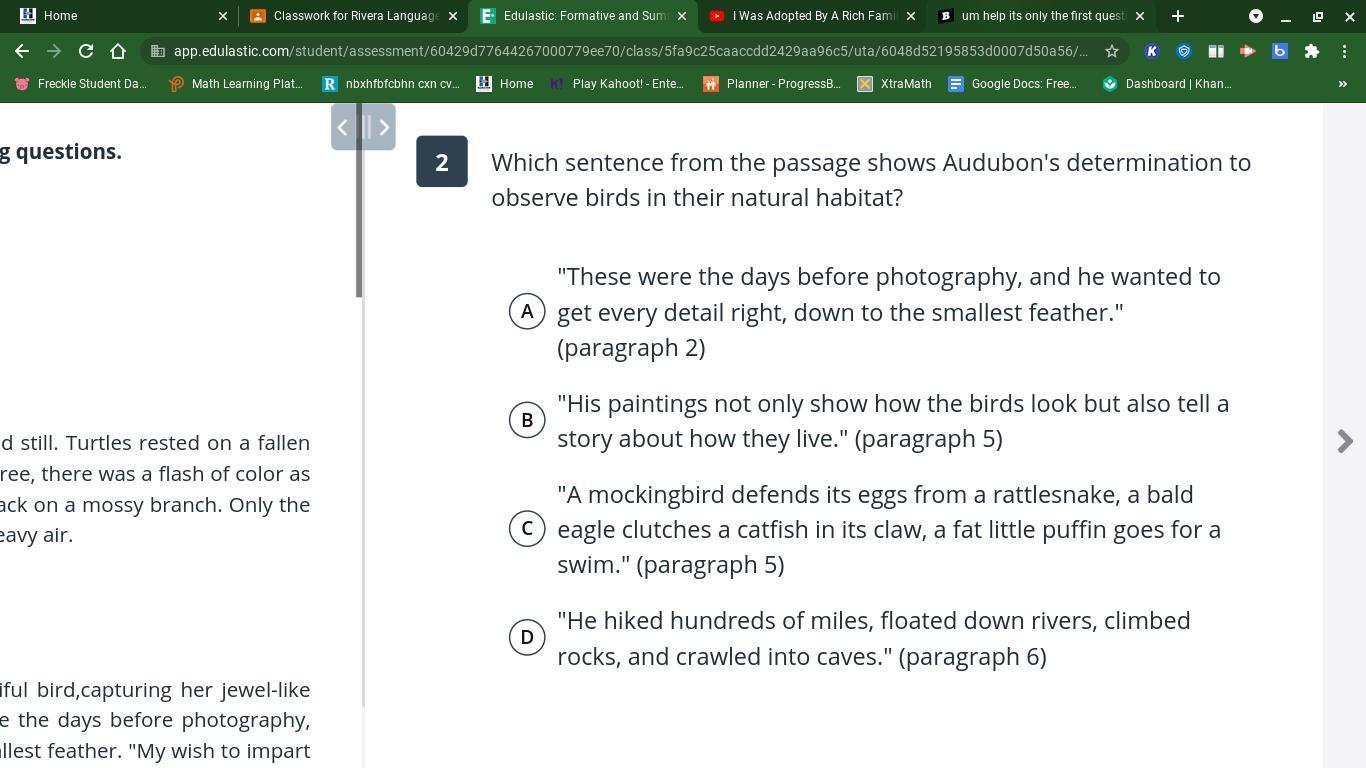
Task: Select answer choice A radio button
Action: (x=527, y=311)
